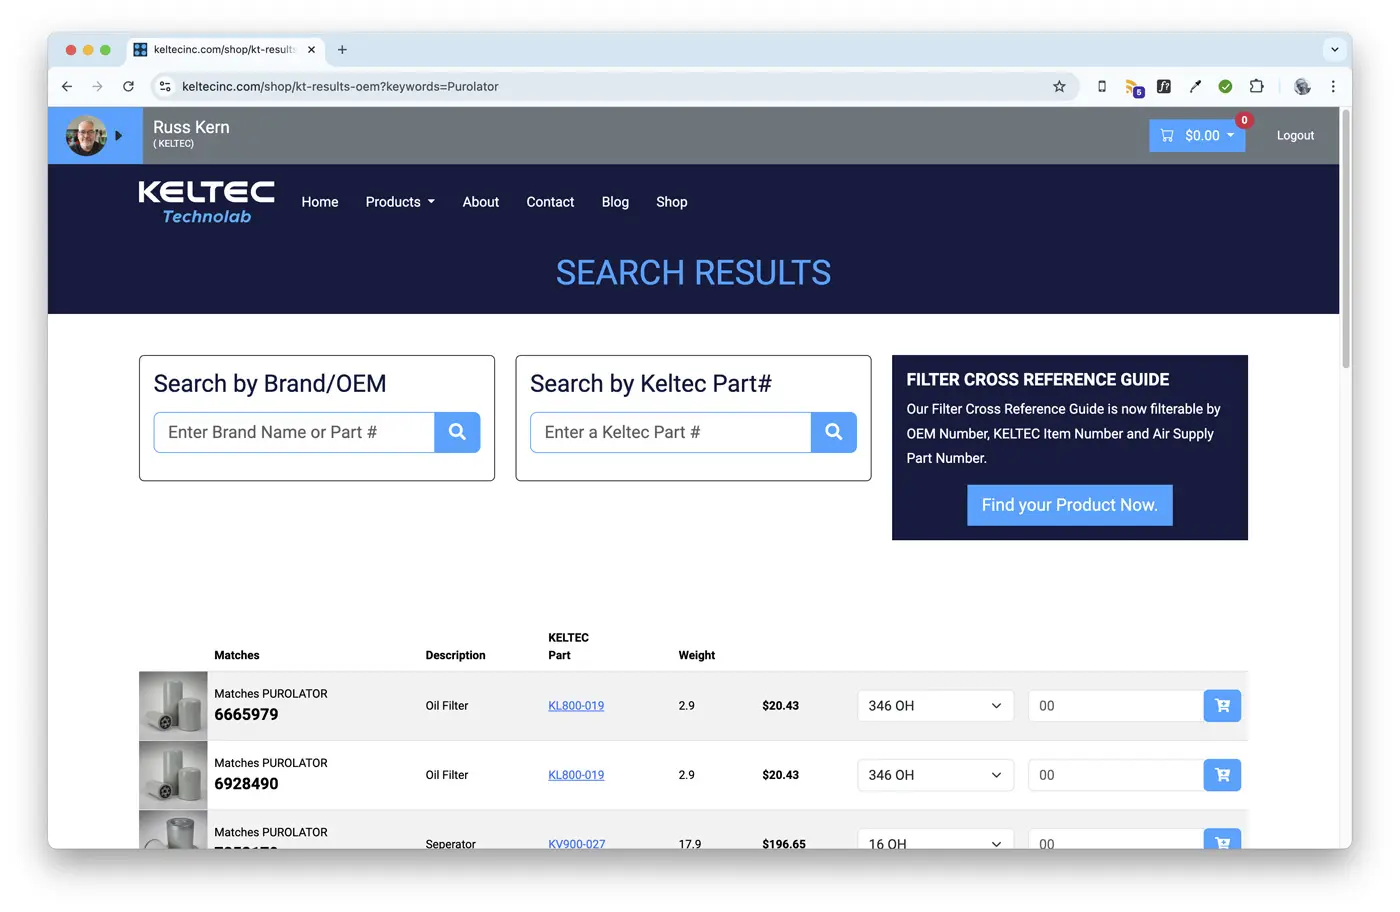Click the site info icon in address bar
The width and height of the screenshot is (1400, 912).
tap(165, 87)
